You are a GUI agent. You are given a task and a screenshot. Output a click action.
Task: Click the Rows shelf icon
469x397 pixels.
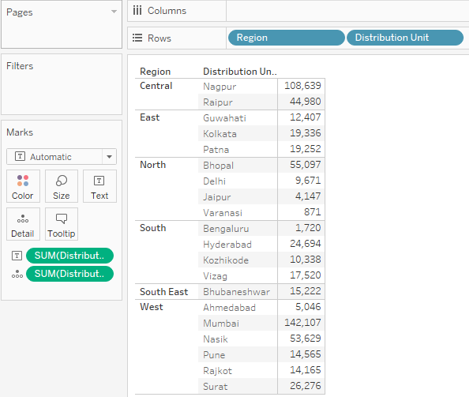coord(137,38)
